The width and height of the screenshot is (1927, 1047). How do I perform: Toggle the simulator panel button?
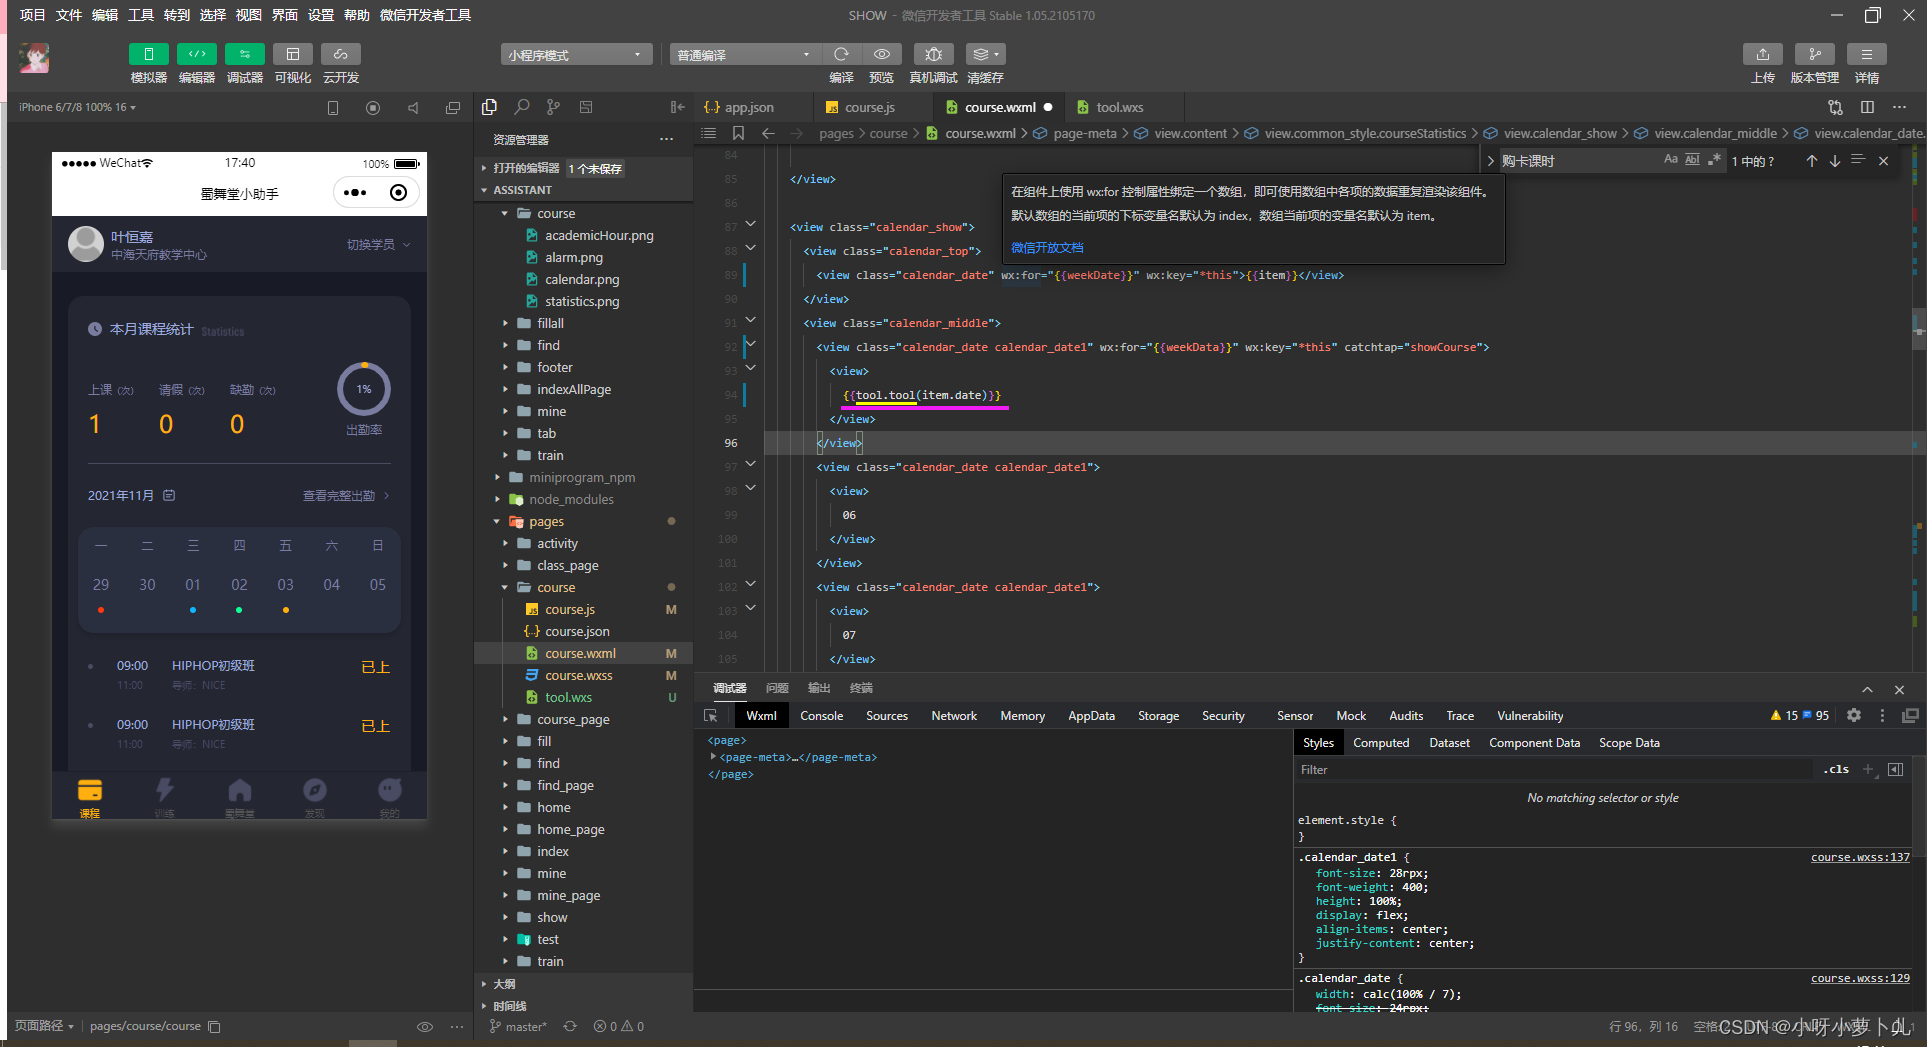click(x=148, y=54)
